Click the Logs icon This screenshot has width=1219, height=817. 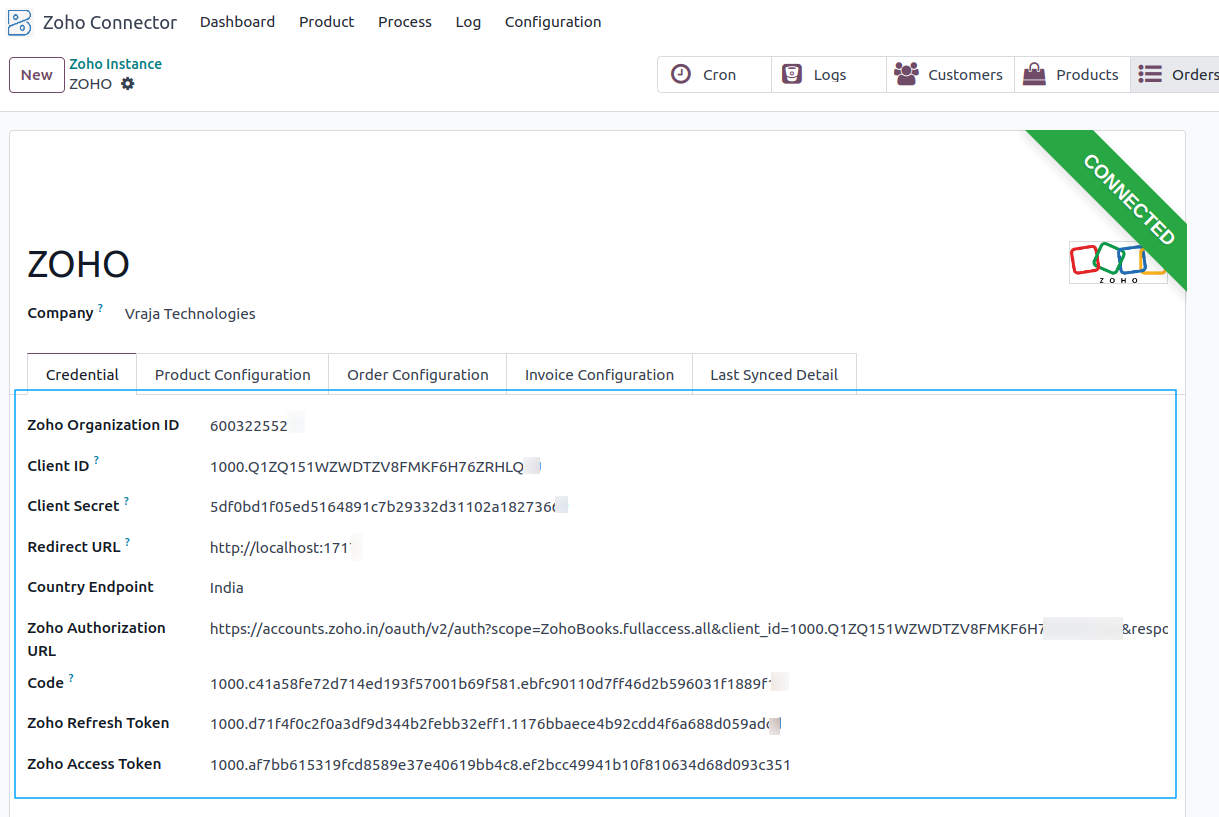(792, 74)
